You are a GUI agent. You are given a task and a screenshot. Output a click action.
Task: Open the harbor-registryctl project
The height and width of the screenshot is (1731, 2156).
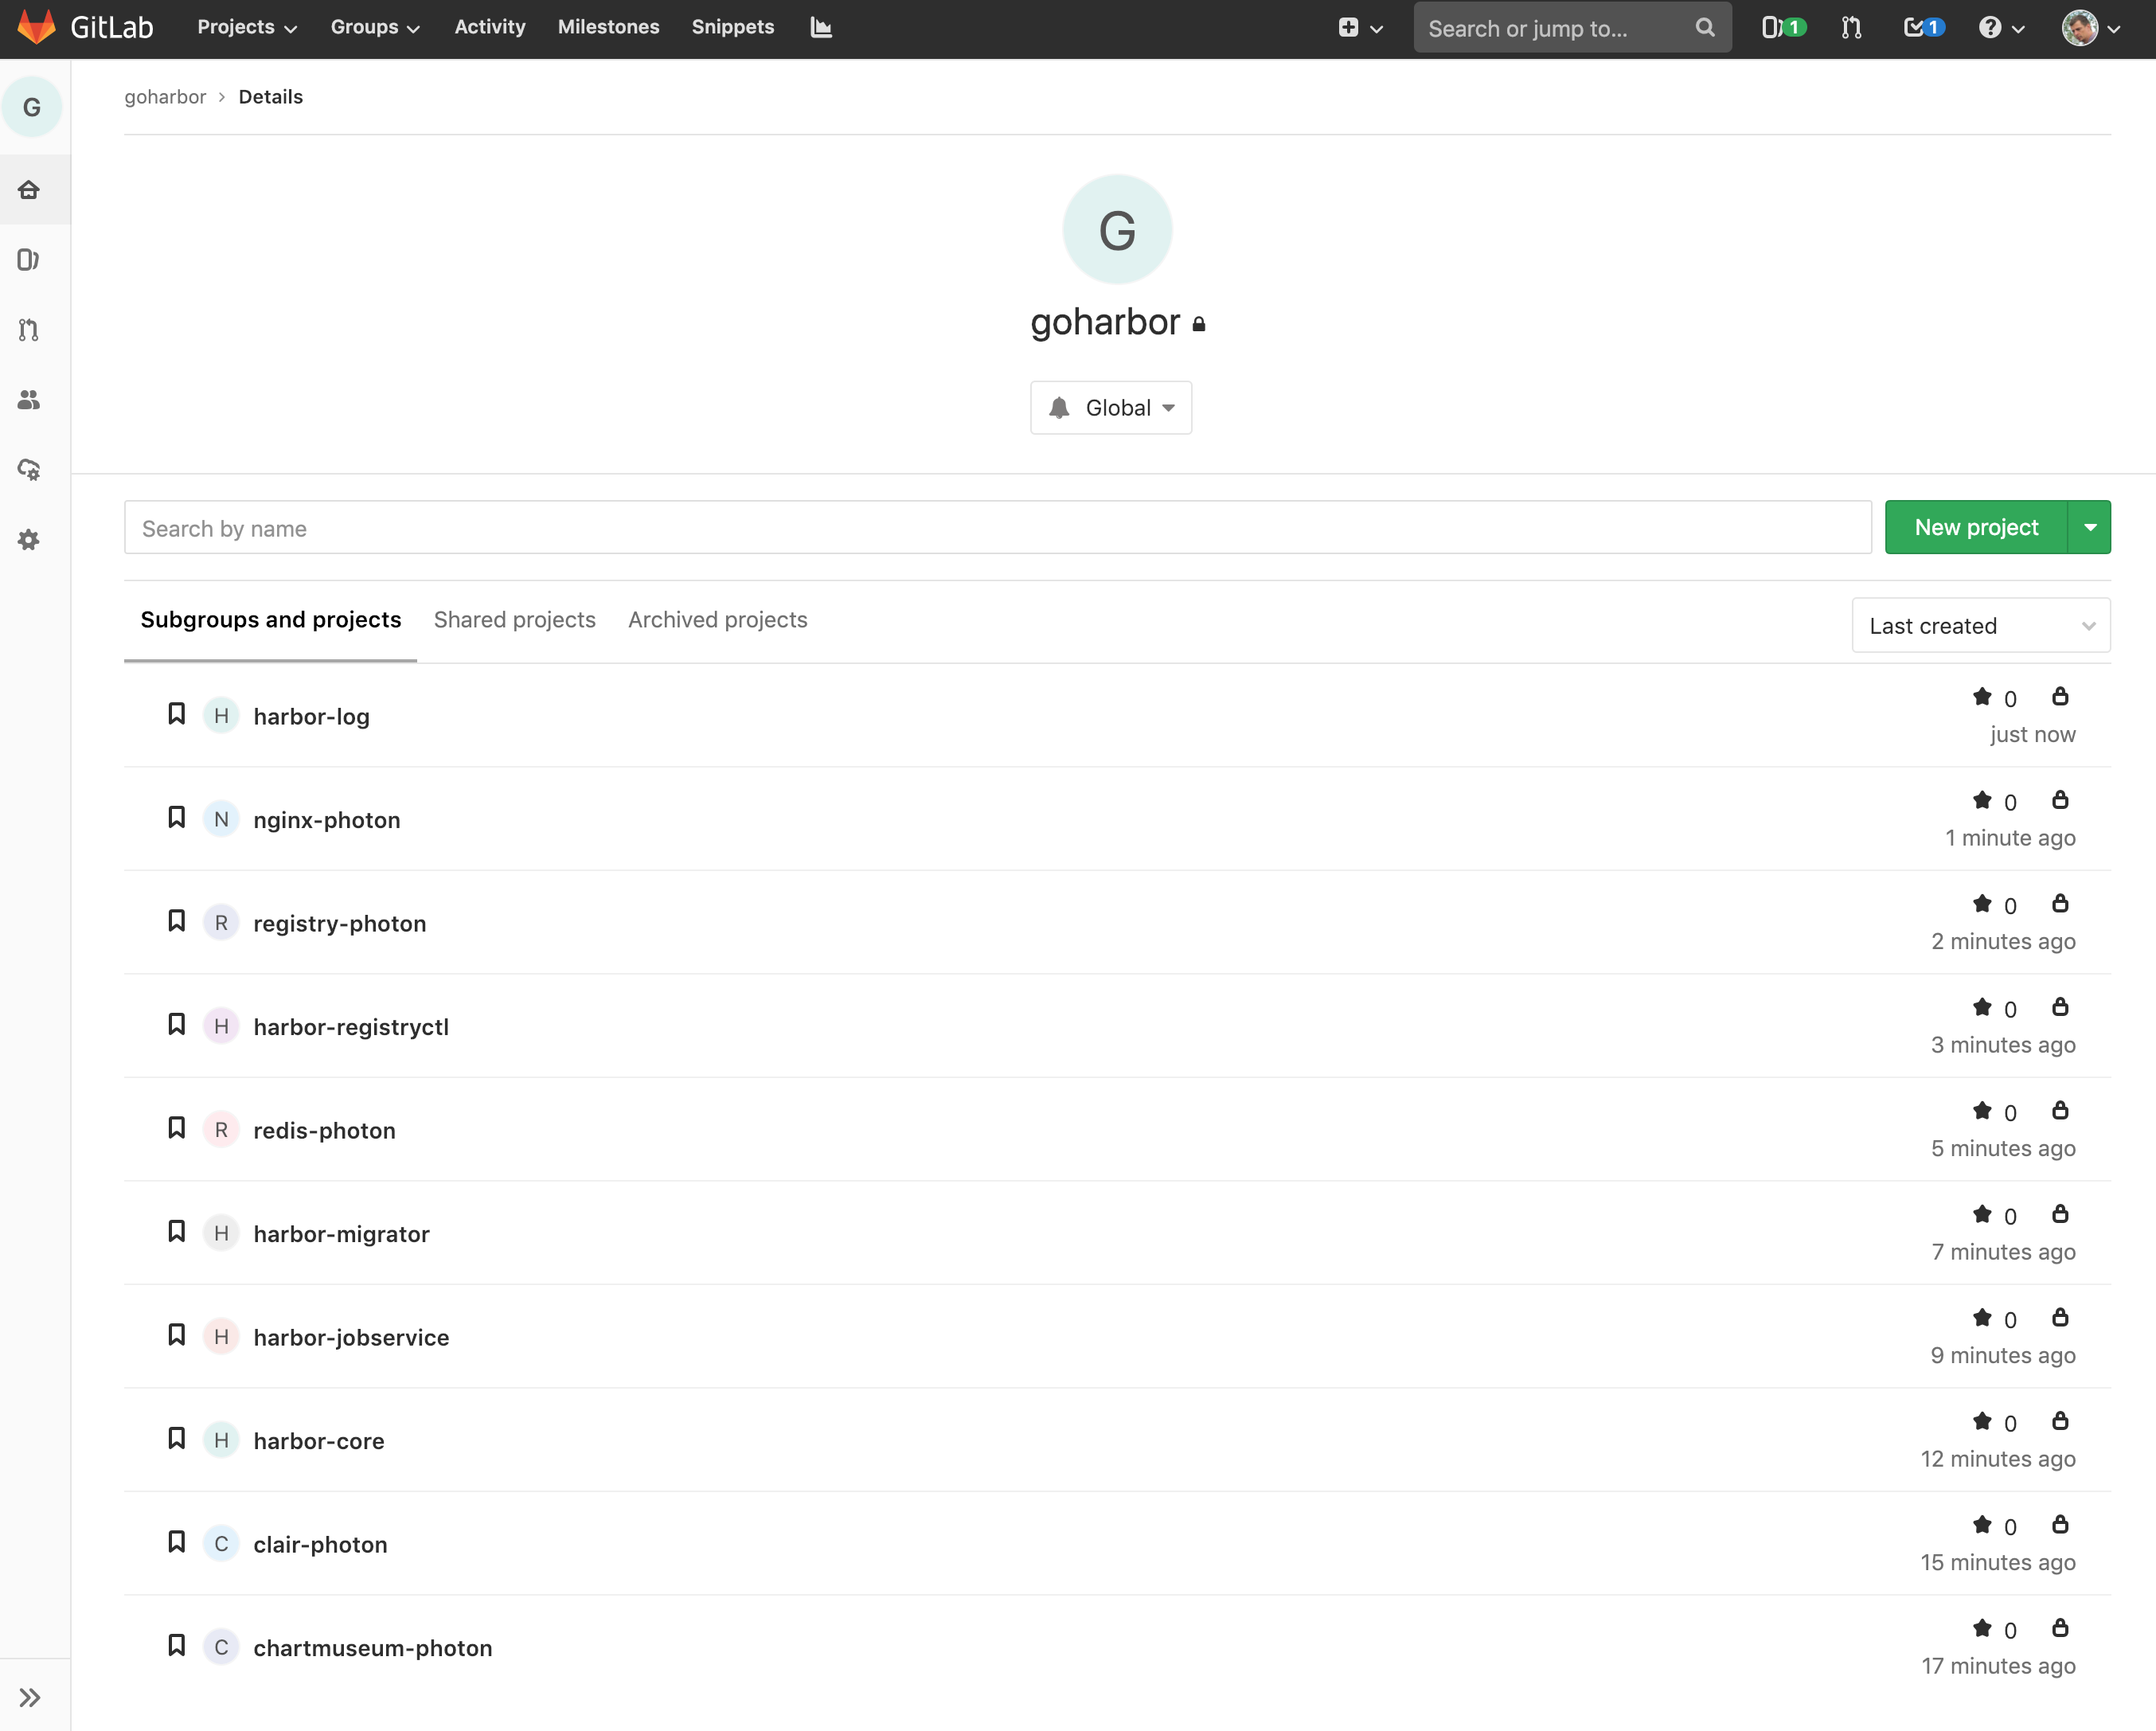coord(351,1027)
